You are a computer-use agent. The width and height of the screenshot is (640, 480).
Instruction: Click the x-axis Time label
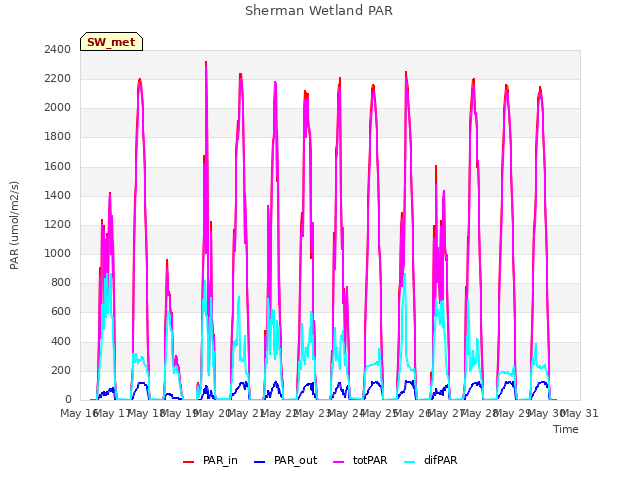click(566, 429)
